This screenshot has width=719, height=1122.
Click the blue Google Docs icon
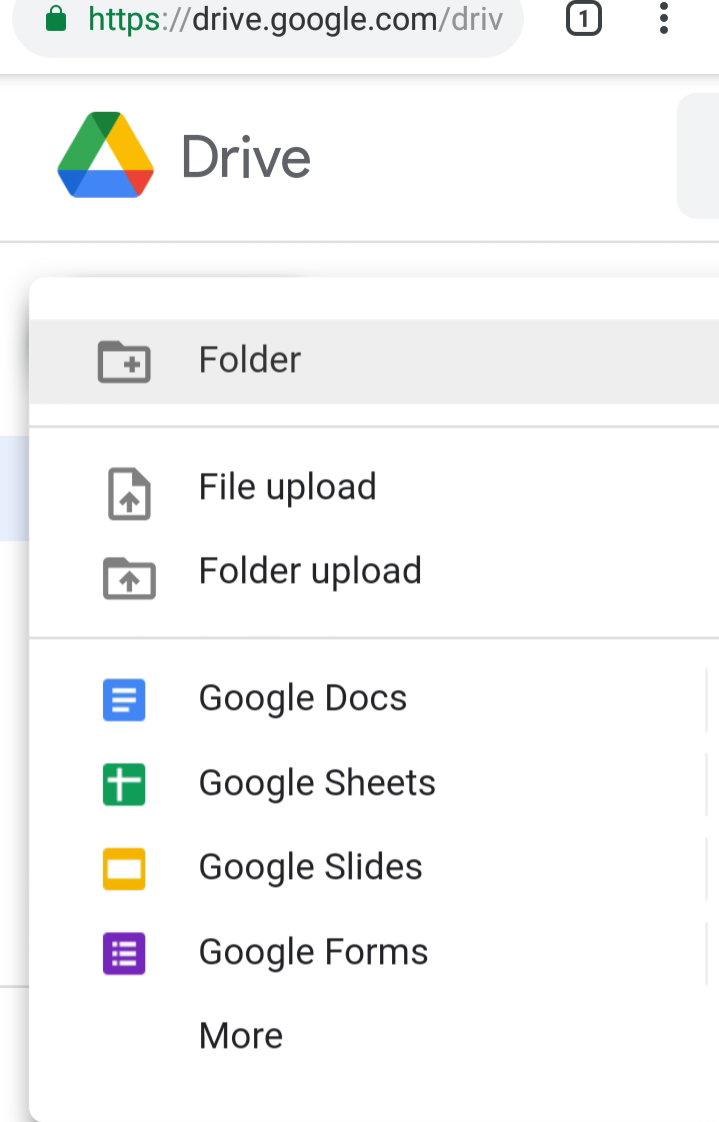point(124,700)
